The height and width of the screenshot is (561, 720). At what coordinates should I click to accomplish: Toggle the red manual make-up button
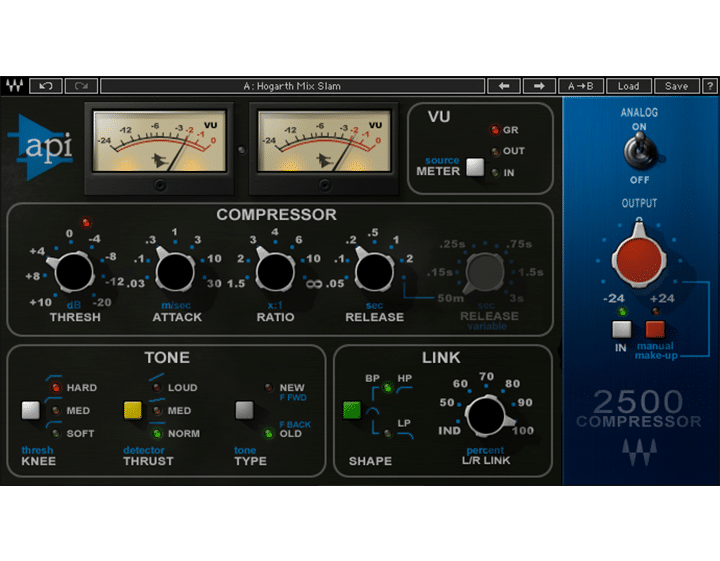(x=655, y=329)
